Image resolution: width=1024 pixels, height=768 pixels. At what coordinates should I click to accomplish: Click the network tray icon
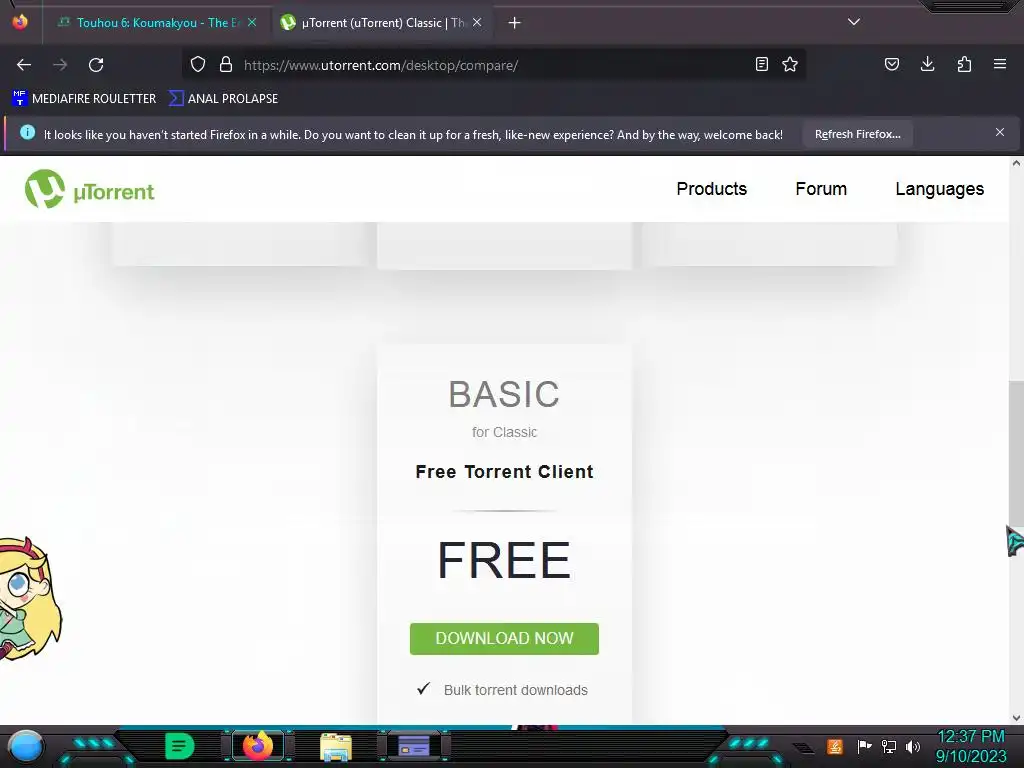[888, 746]
